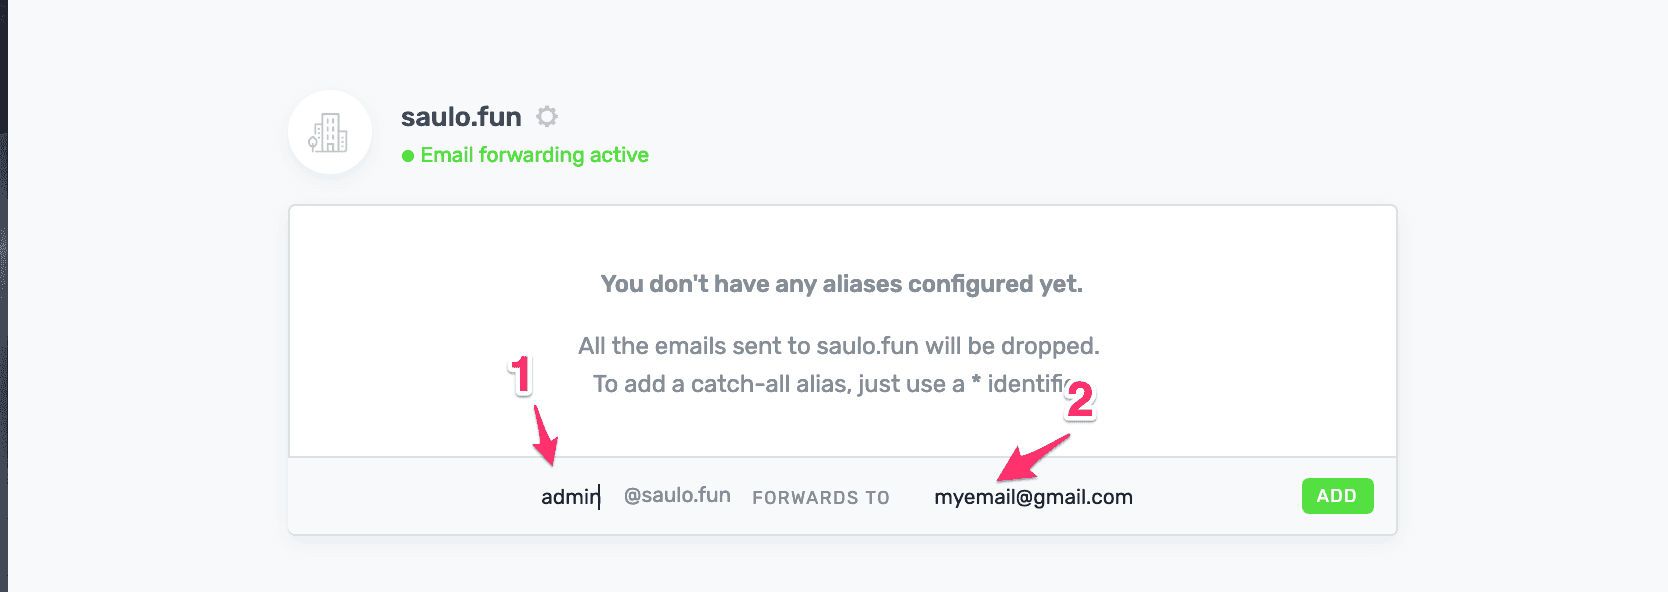Click the @saulo.fun domain suffix label
This screenshot has height=592, width=1668.
pyautogui.click(x=677, y=495)
